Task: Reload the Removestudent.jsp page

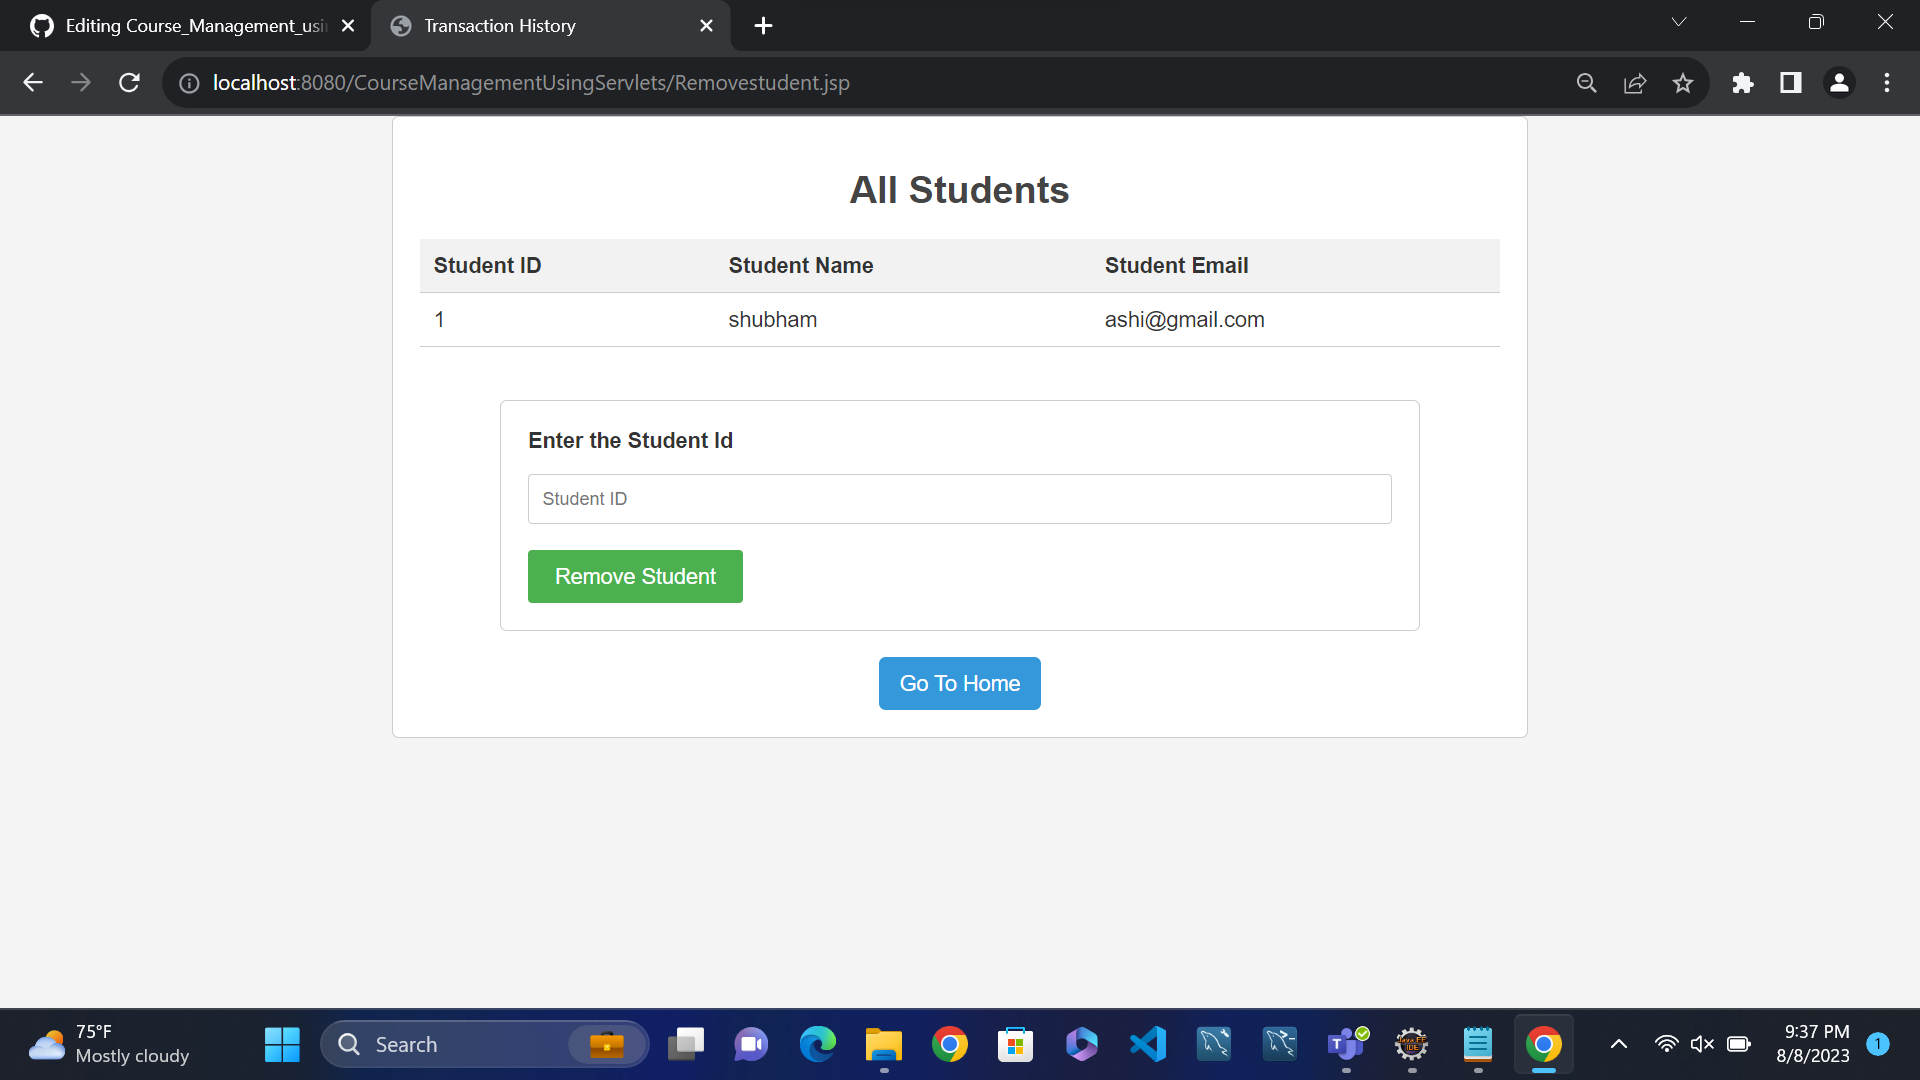Action: click(x=129, y=83)
